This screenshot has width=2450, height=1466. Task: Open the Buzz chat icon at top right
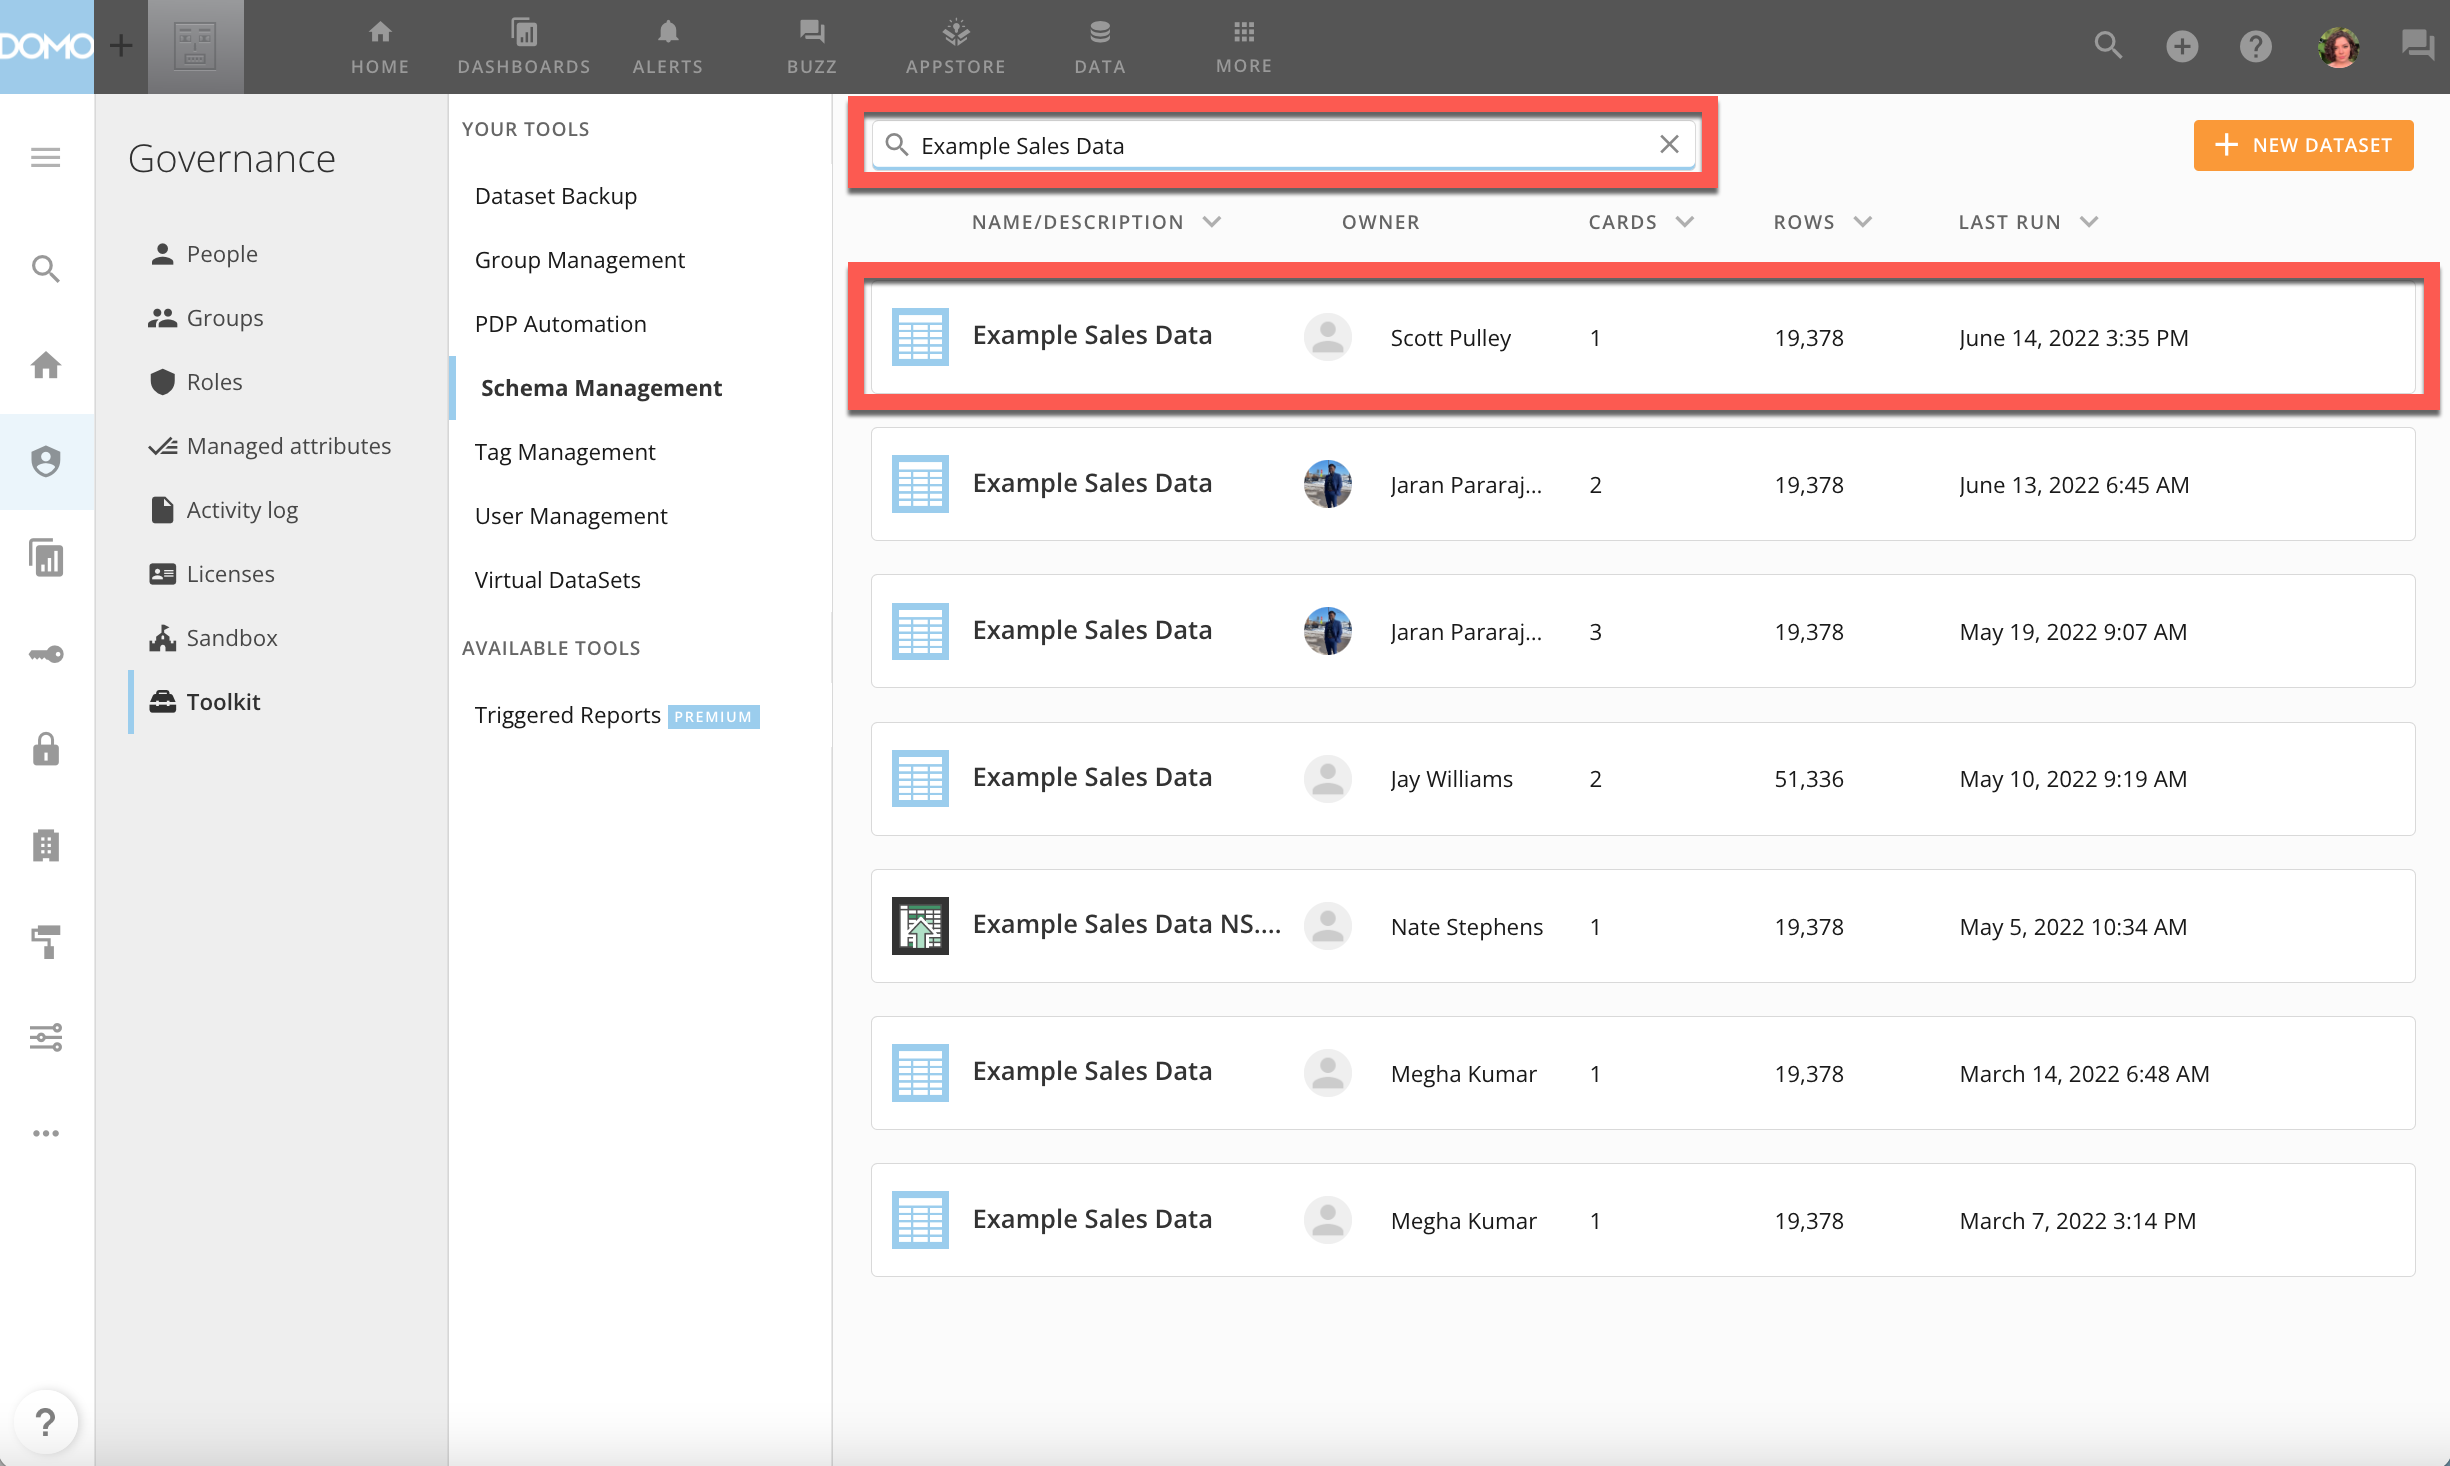point(2417,46)
